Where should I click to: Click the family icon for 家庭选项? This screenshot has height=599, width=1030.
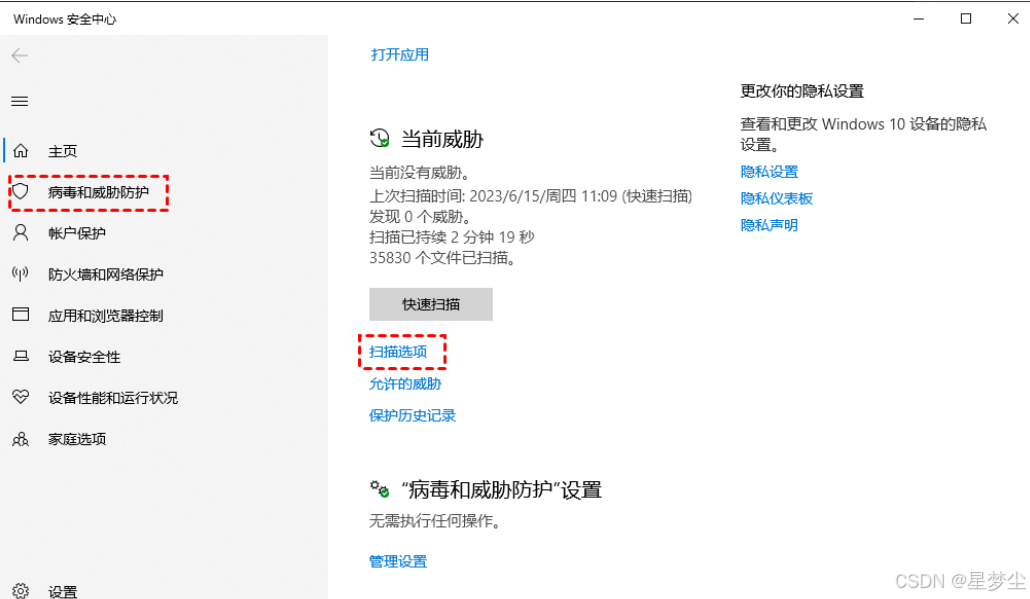pyautogui.click(x=21, y=439)
